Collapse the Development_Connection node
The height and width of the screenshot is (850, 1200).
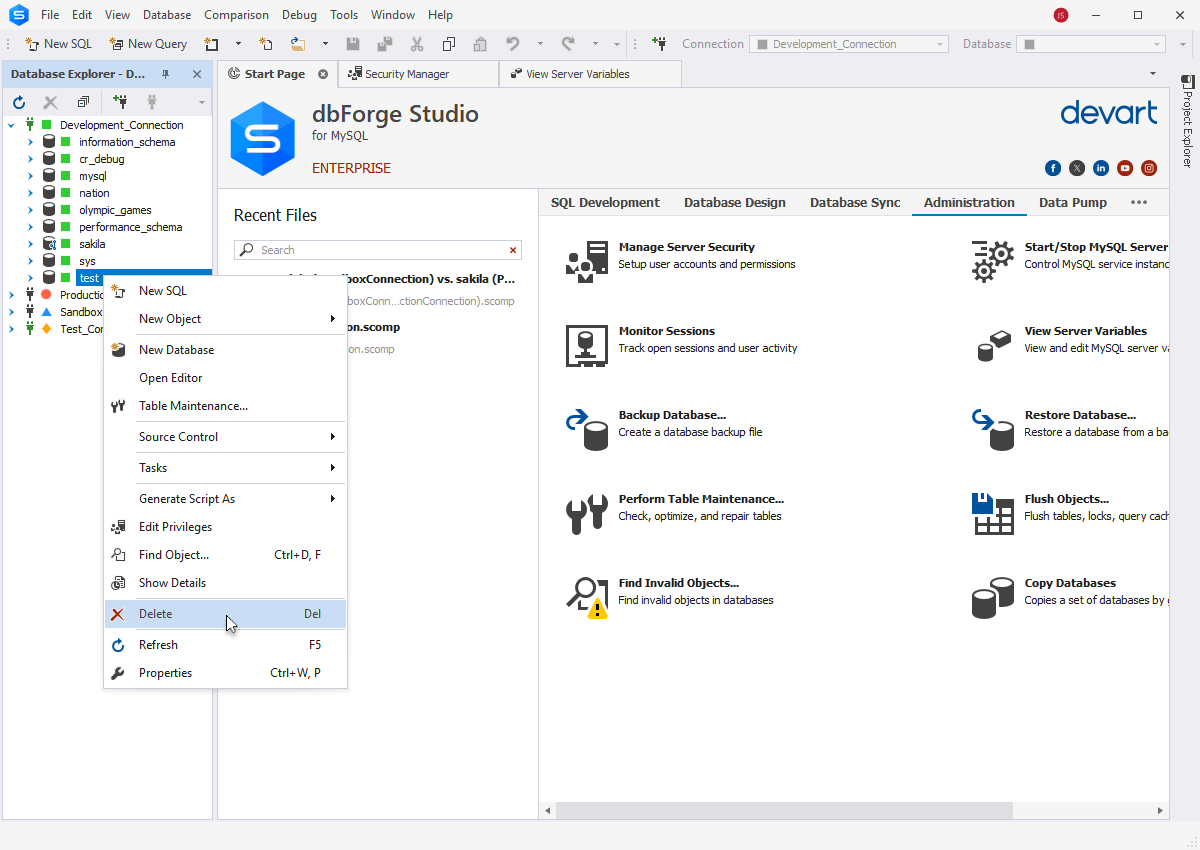point(11,125)
